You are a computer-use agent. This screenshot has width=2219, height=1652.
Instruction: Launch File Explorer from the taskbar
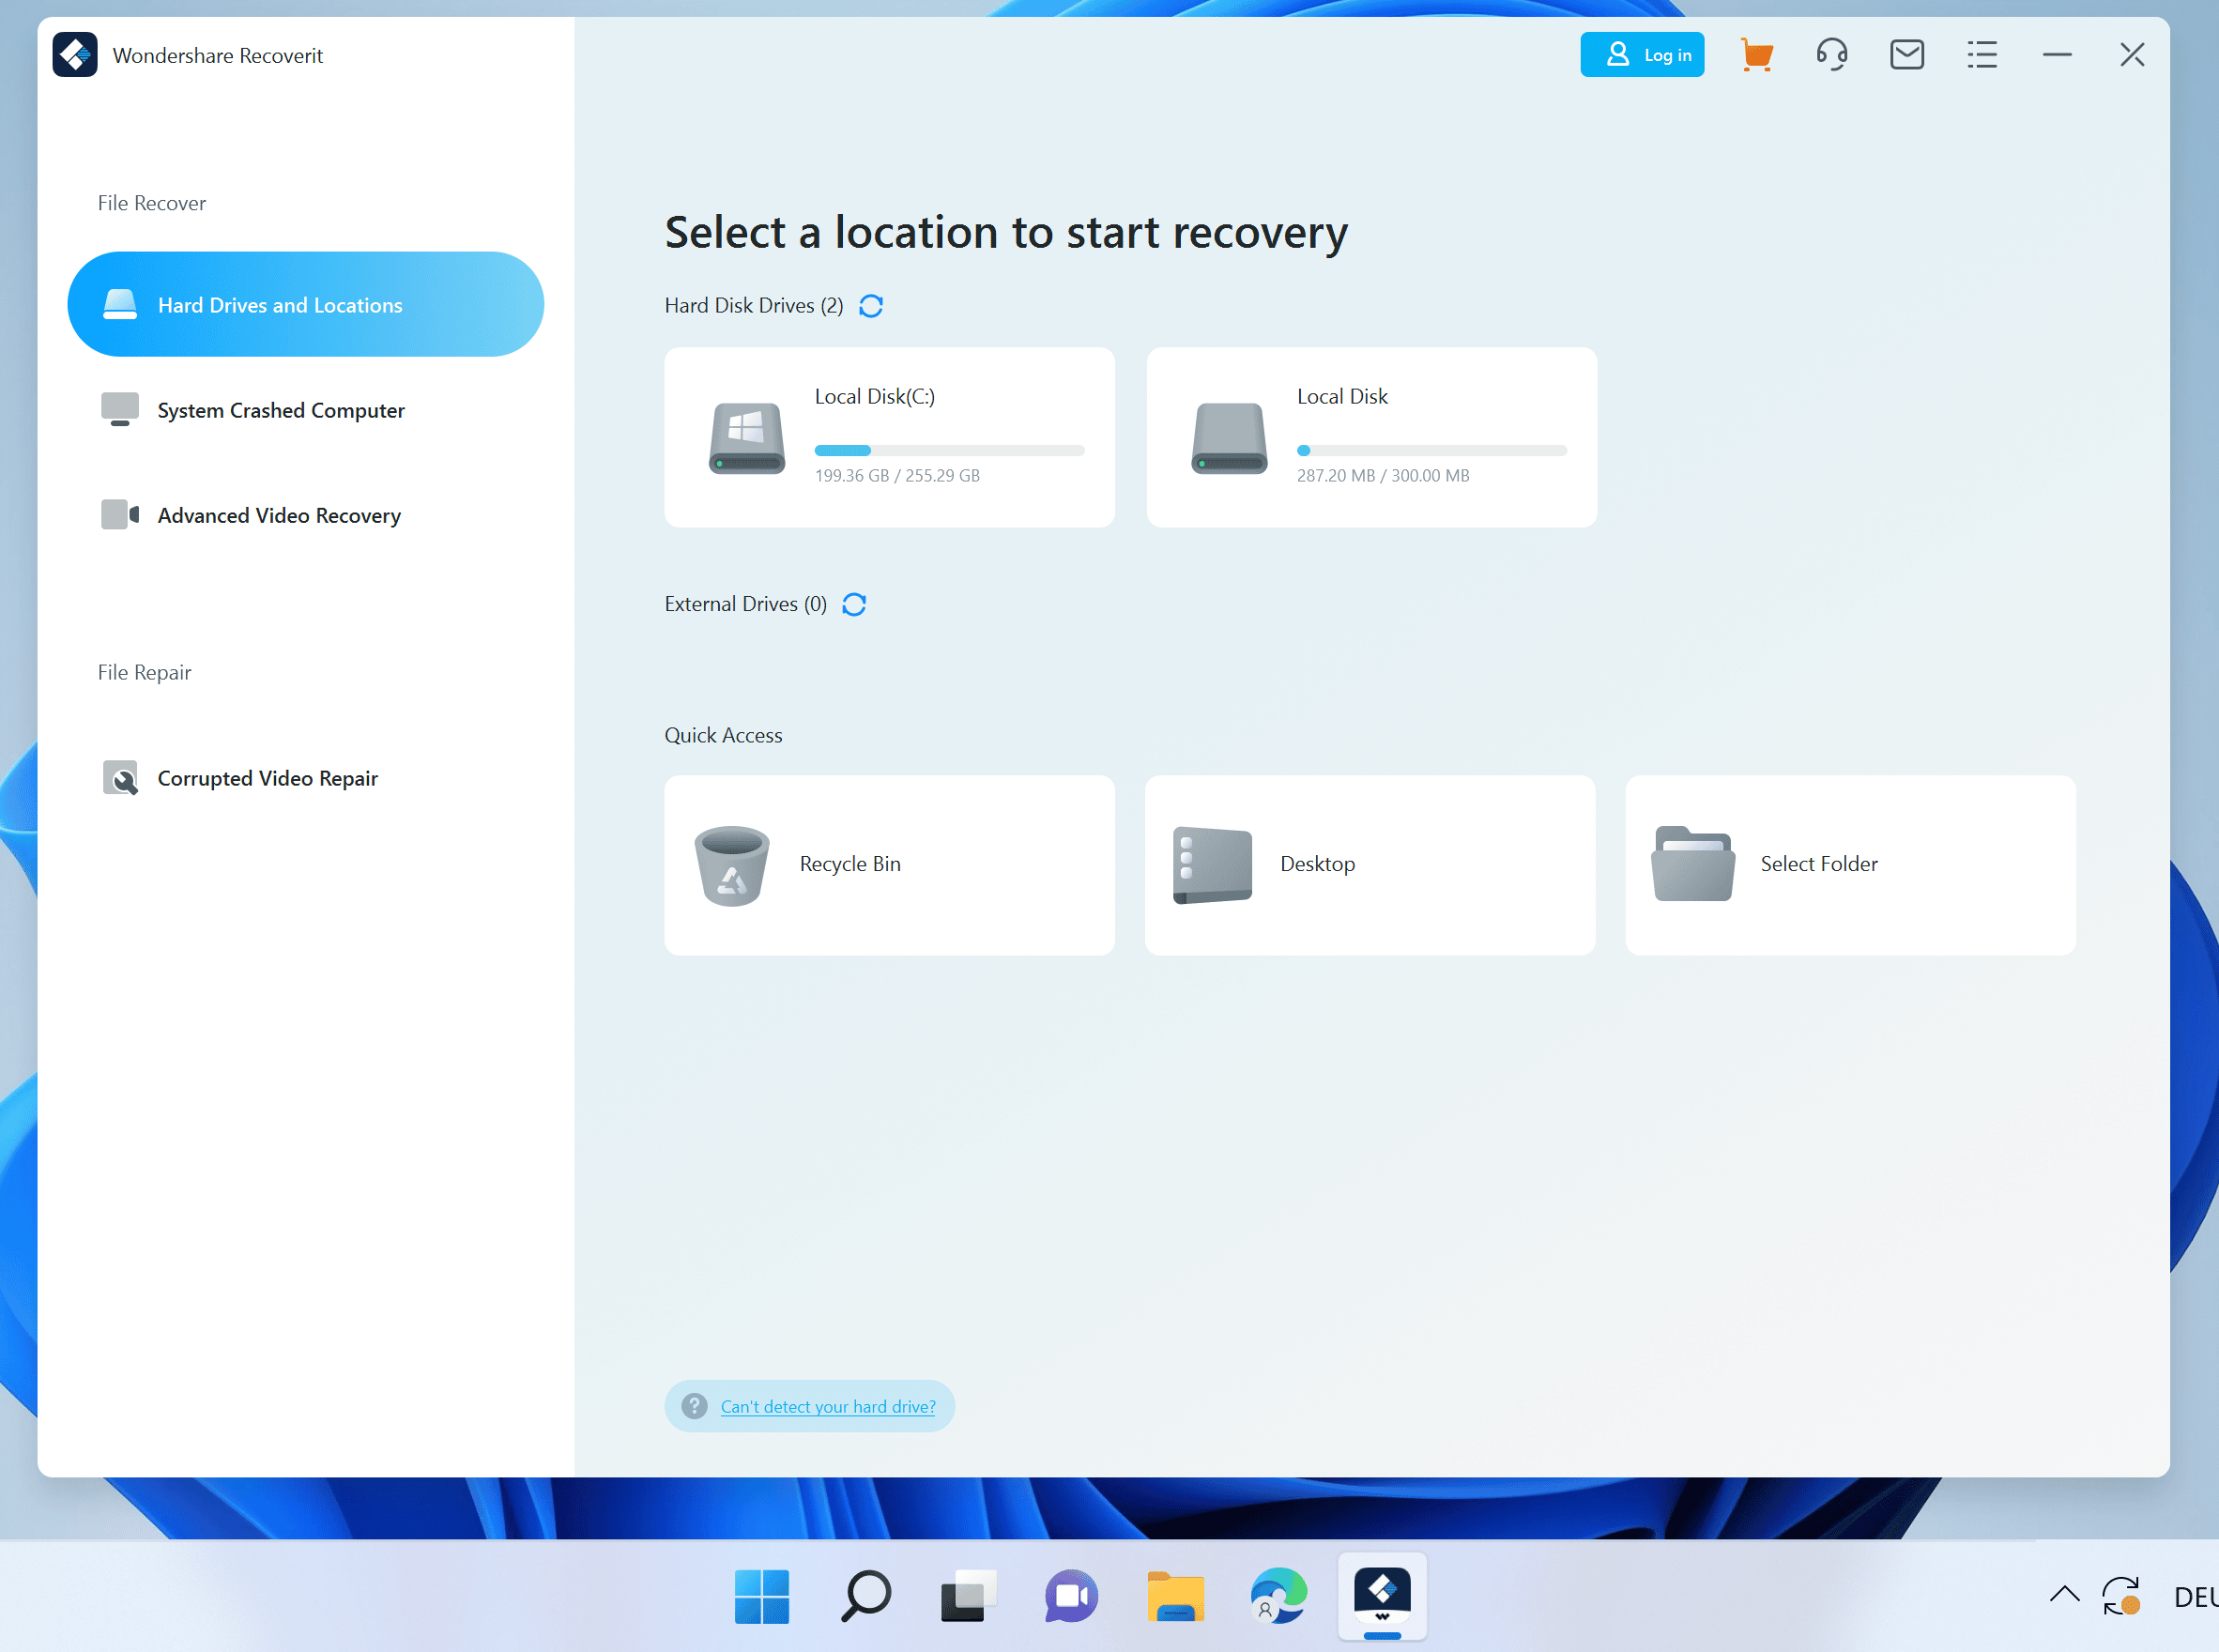[x=1174, y=1597]
